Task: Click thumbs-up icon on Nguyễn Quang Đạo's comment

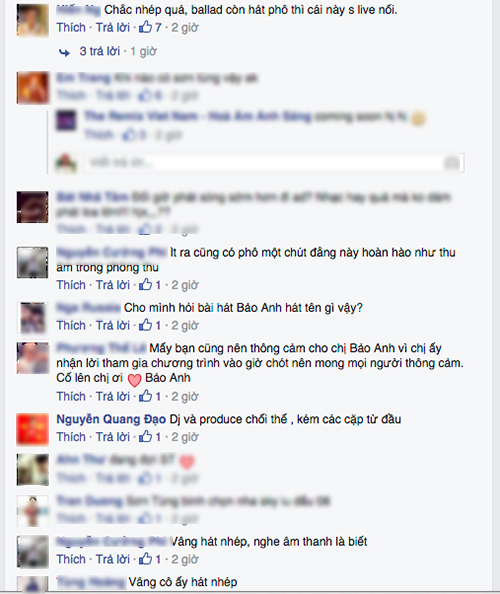Action: 145,436
